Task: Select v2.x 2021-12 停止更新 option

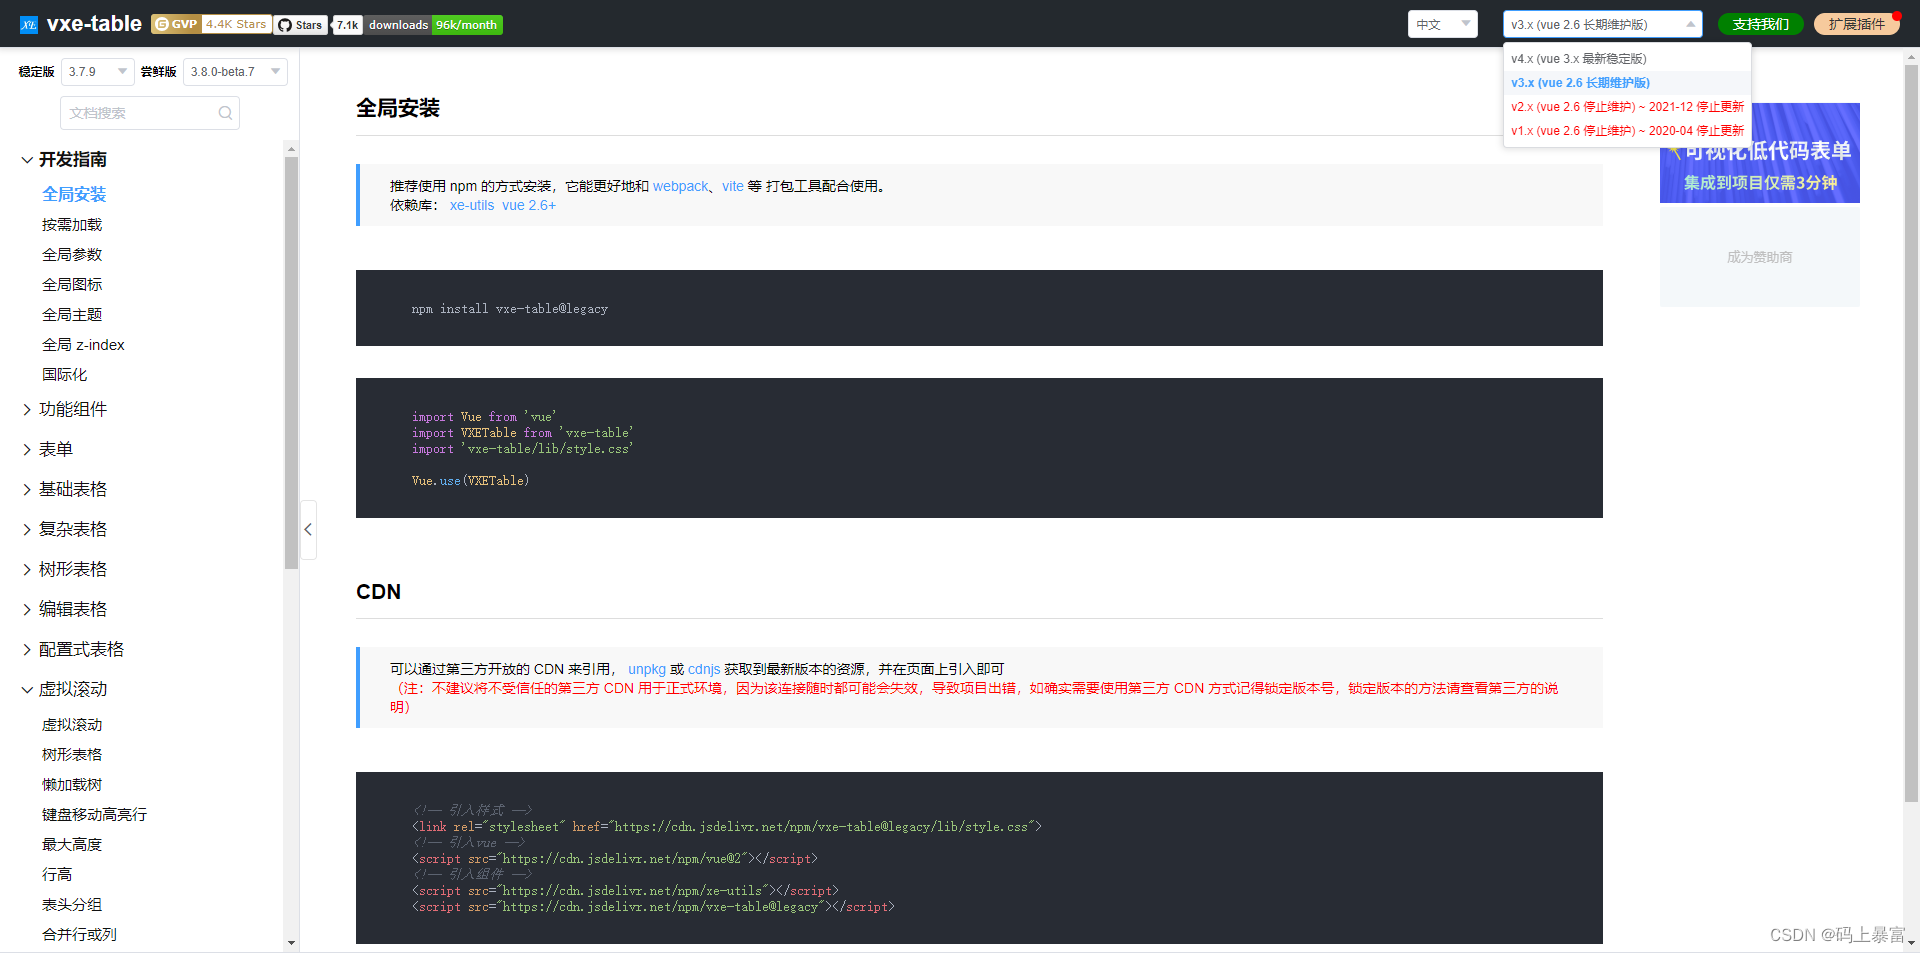Action: (x=1626, y=107)
